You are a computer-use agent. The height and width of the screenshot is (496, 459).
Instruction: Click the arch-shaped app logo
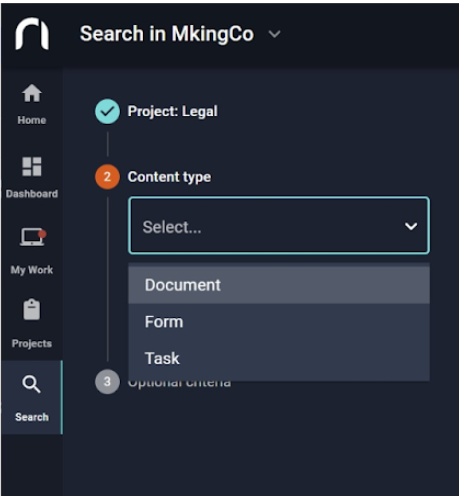[x=32, y=34]
